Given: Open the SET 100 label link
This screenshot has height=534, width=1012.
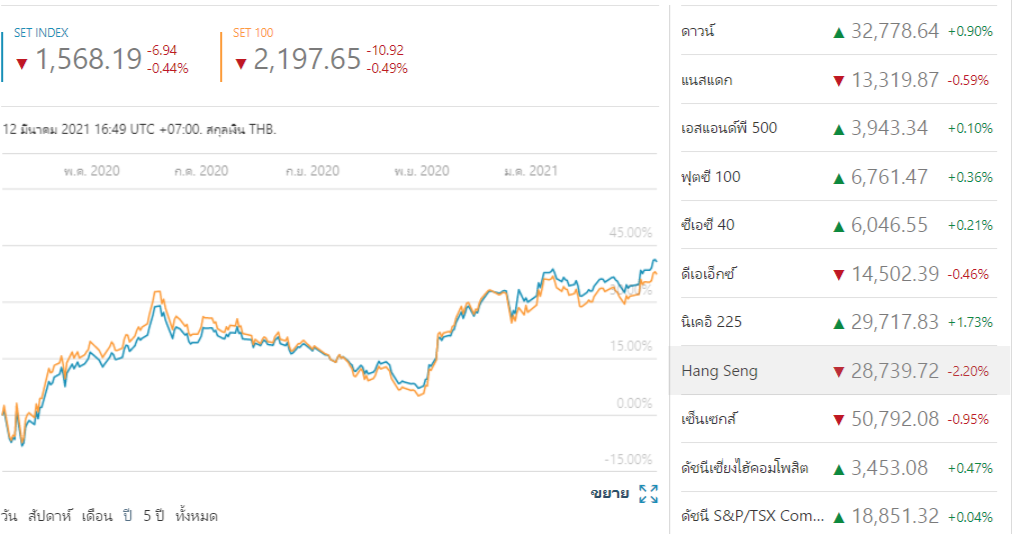Looking at the screenshot, I should coord(250,33).
